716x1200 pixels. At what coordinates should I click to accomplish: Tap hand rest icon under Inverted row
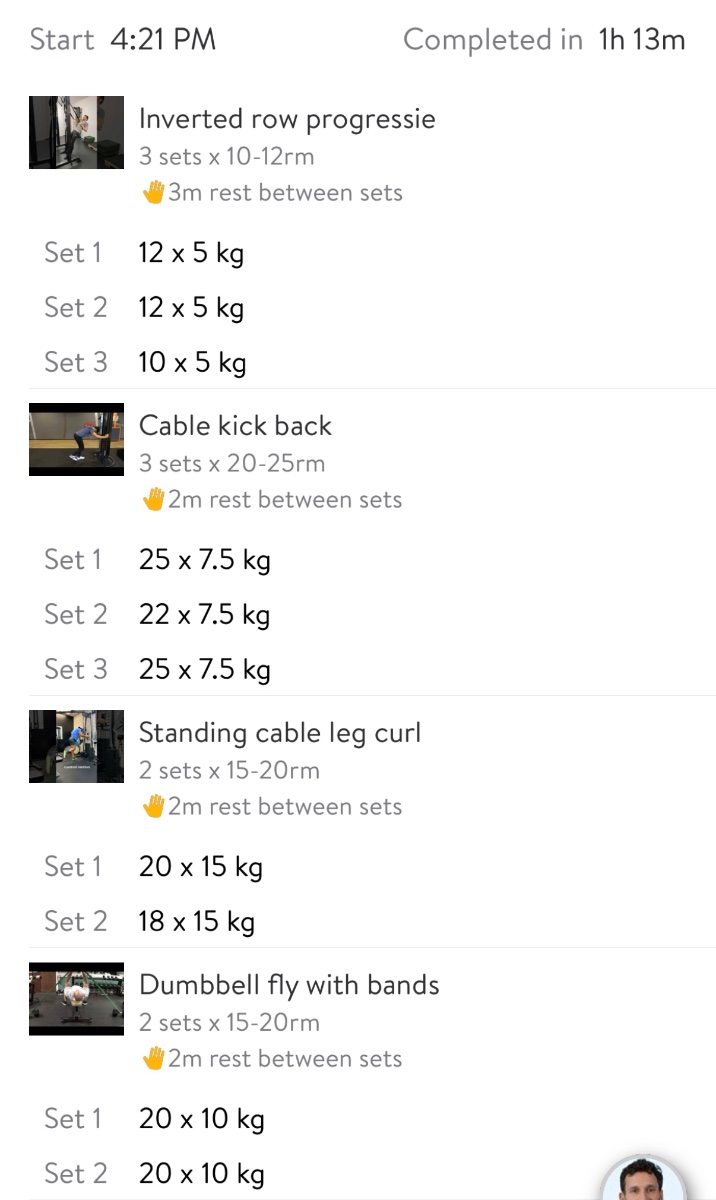click(153, 193)
